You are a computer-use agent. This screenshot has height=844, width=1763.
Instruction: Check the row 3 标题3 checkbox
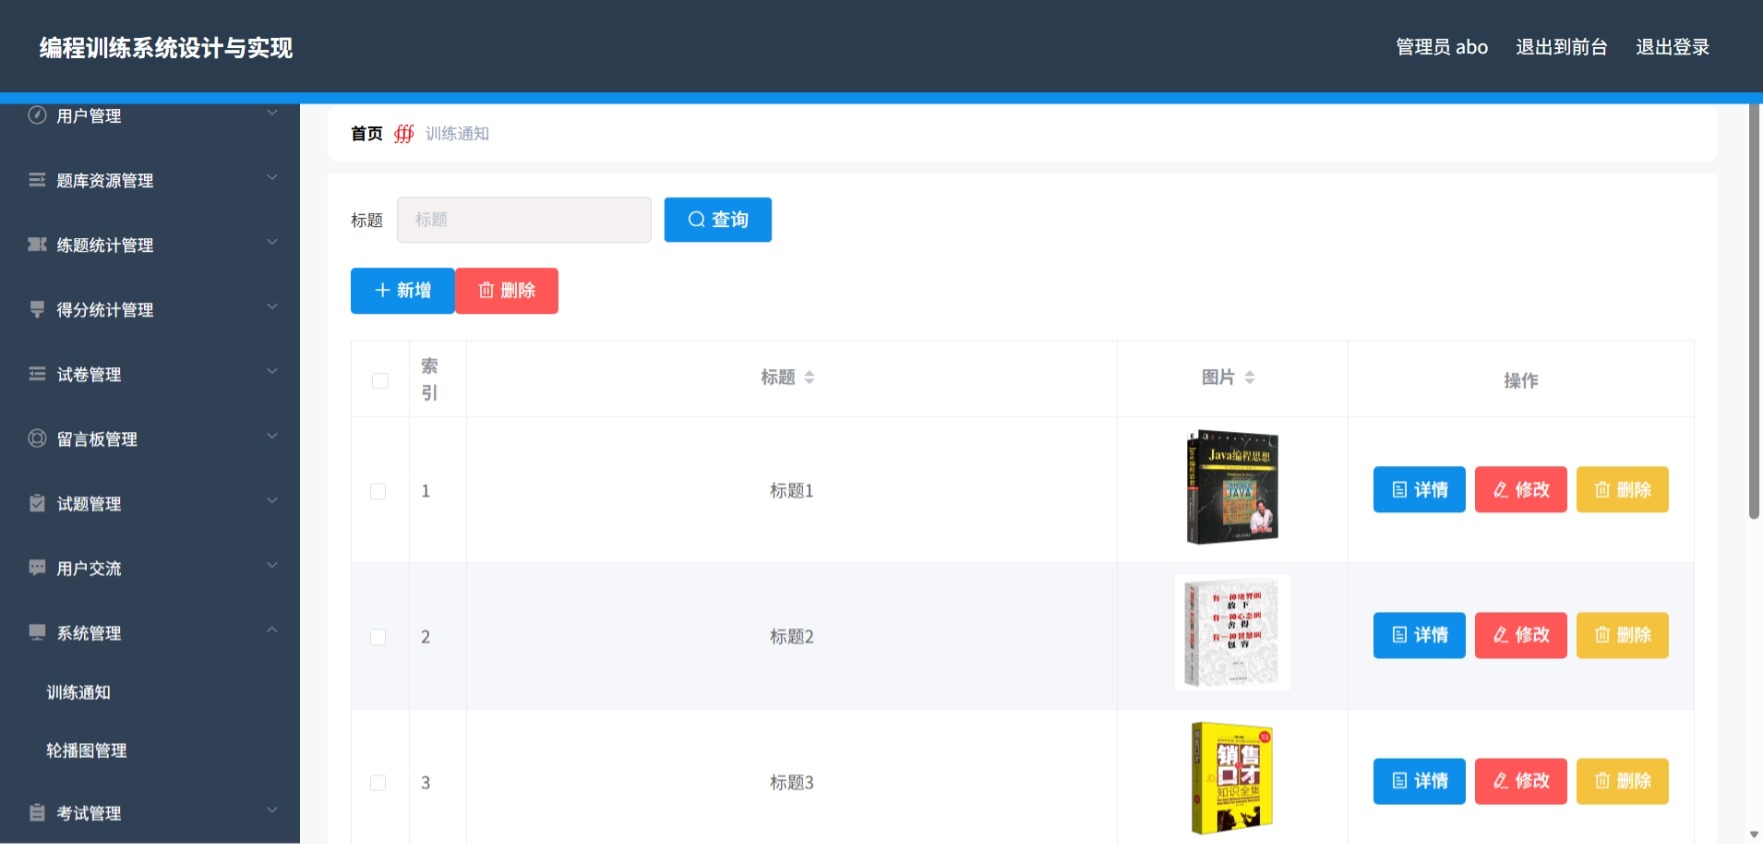coord(378,783)
